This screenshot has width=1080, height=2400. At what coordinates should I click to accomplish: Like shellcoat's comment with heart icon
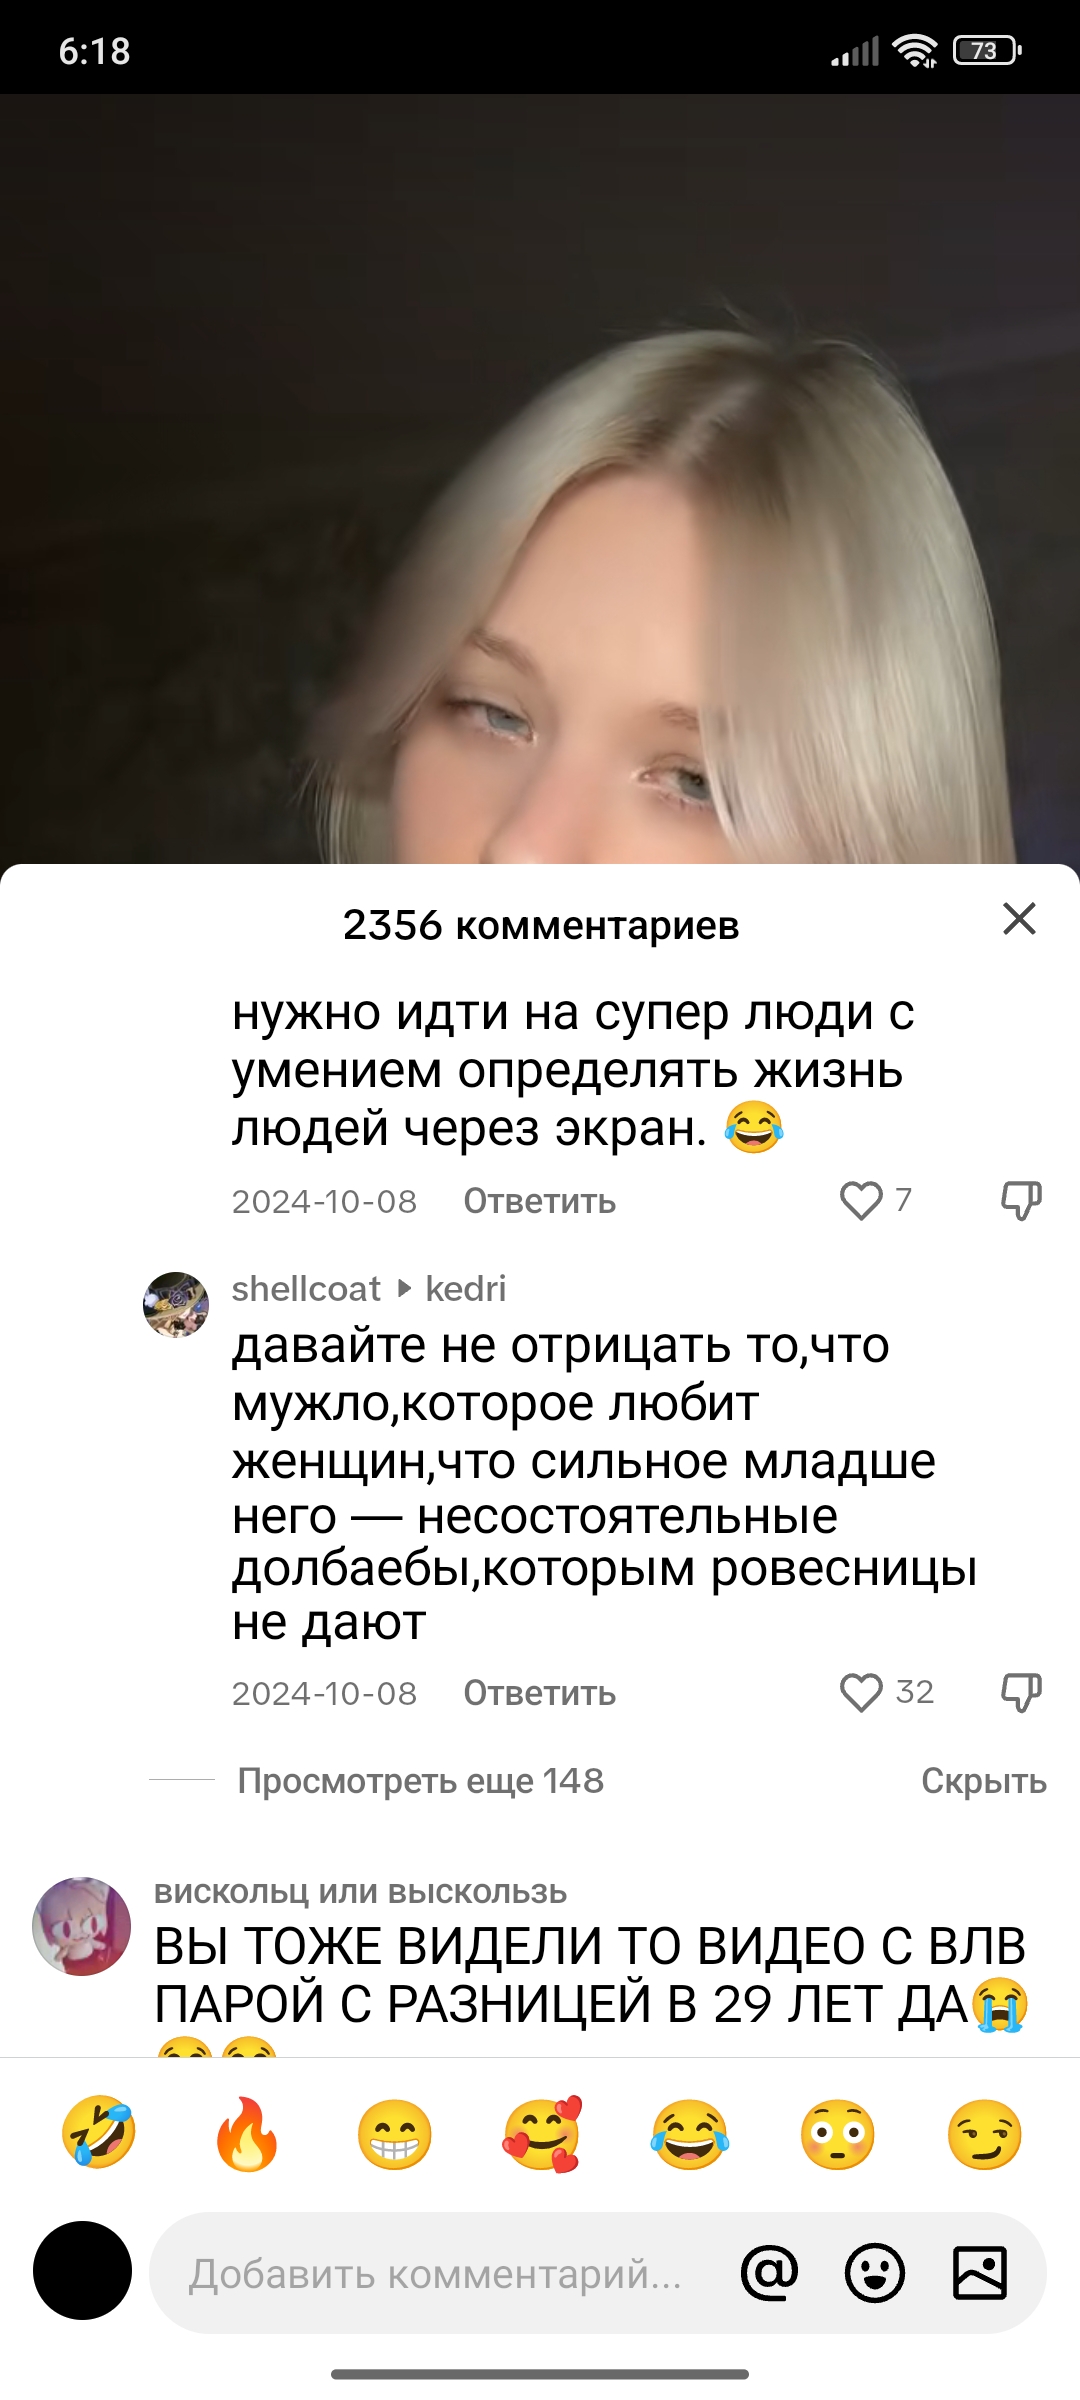tap(861, 1693)
